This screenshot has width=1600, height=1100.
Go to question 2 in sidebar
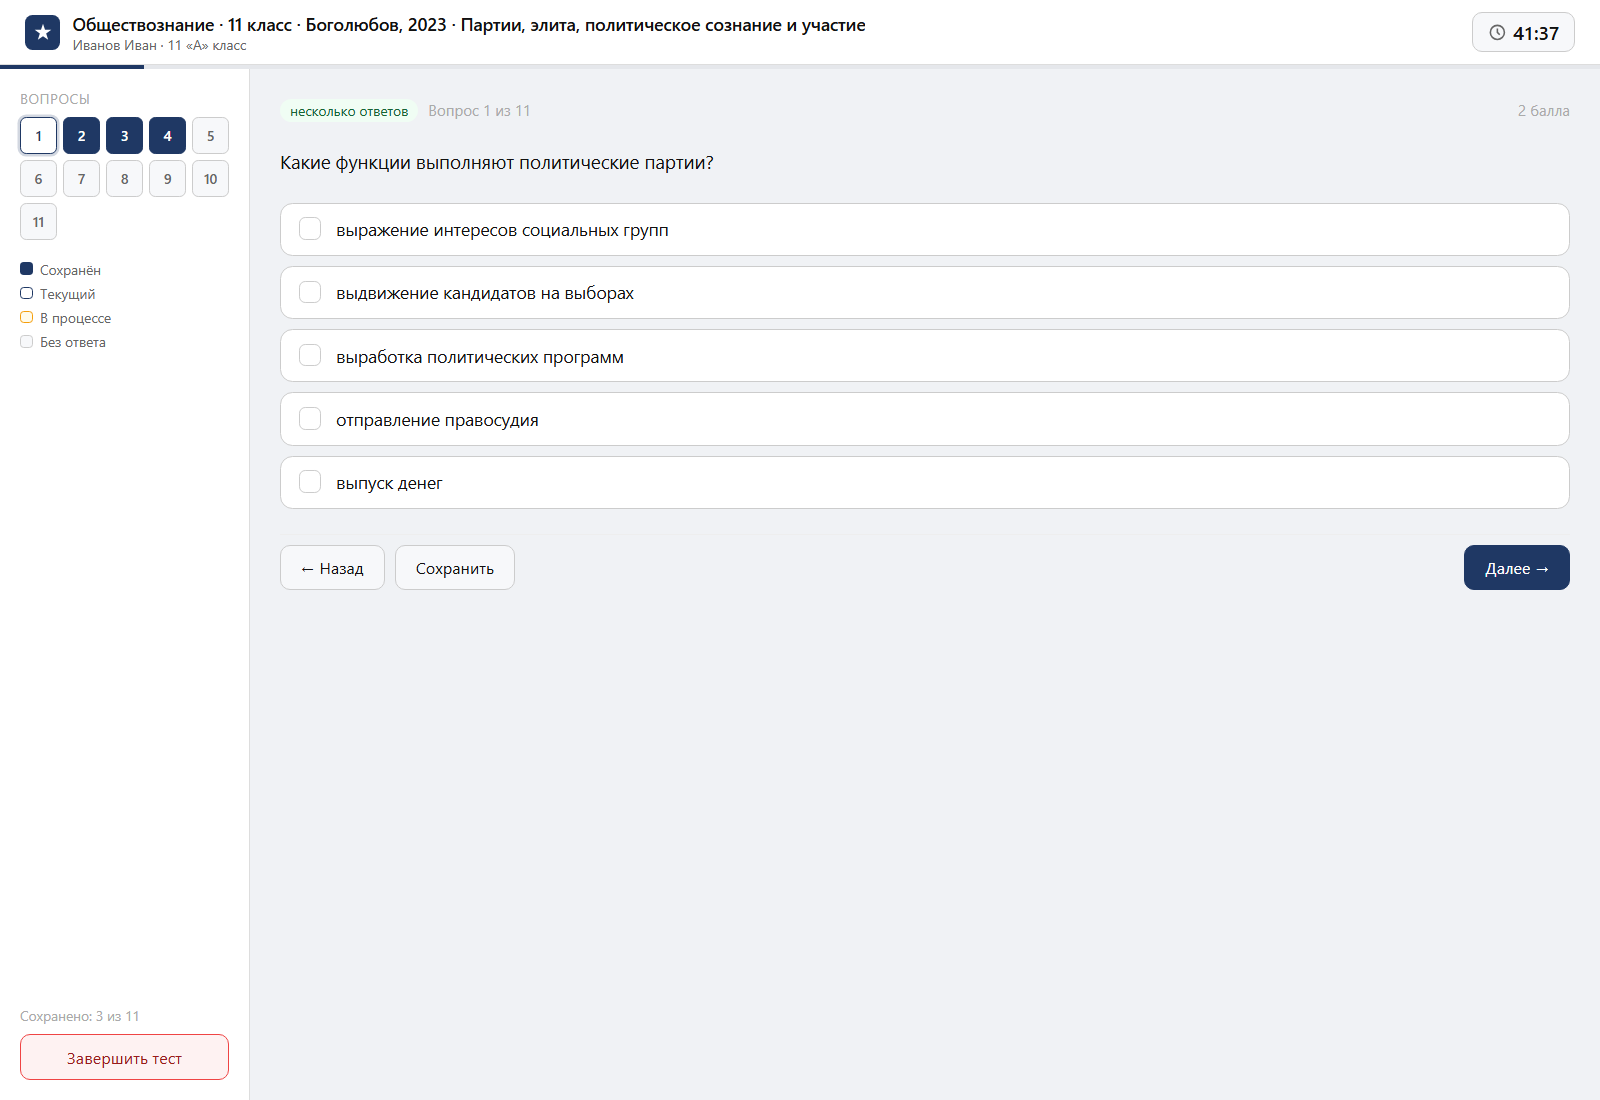click(81, 136)
